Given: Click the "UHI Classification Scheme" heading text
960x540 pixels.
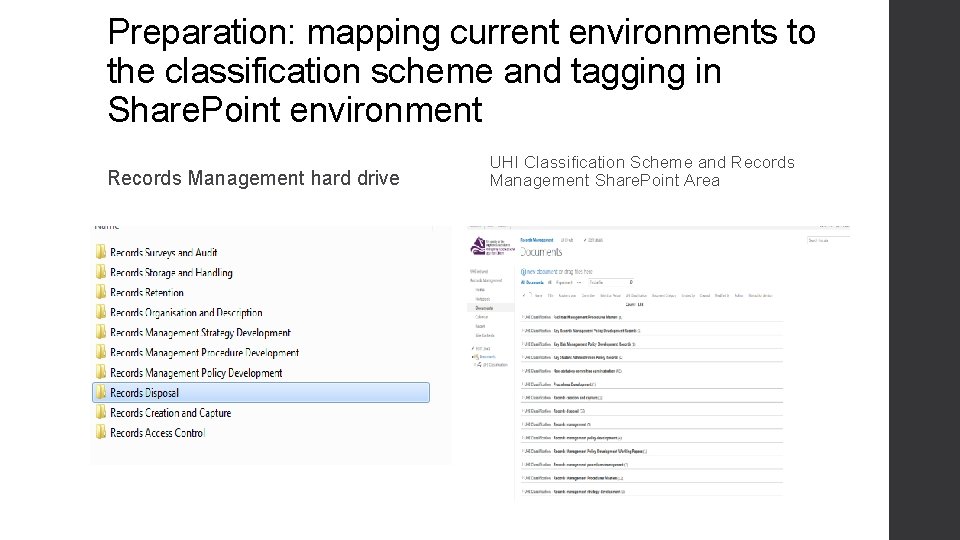Looking at the screenshot, I should 591,162.
